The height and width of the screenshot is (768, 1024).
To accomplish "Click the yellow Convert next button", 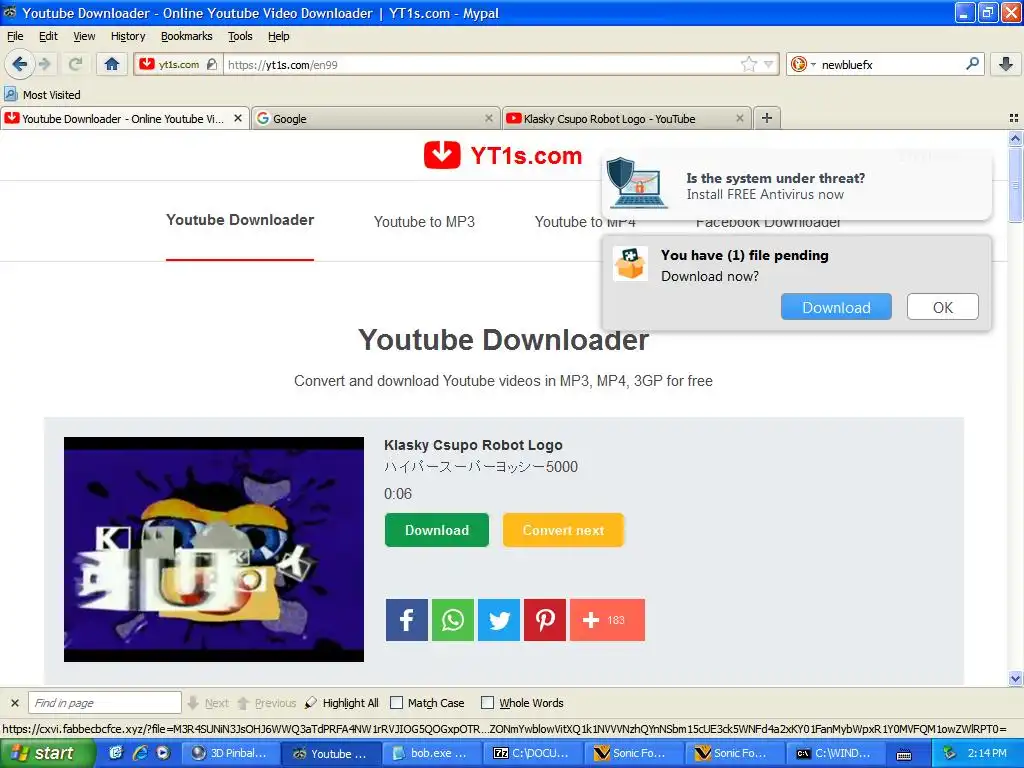I will 563,530.
